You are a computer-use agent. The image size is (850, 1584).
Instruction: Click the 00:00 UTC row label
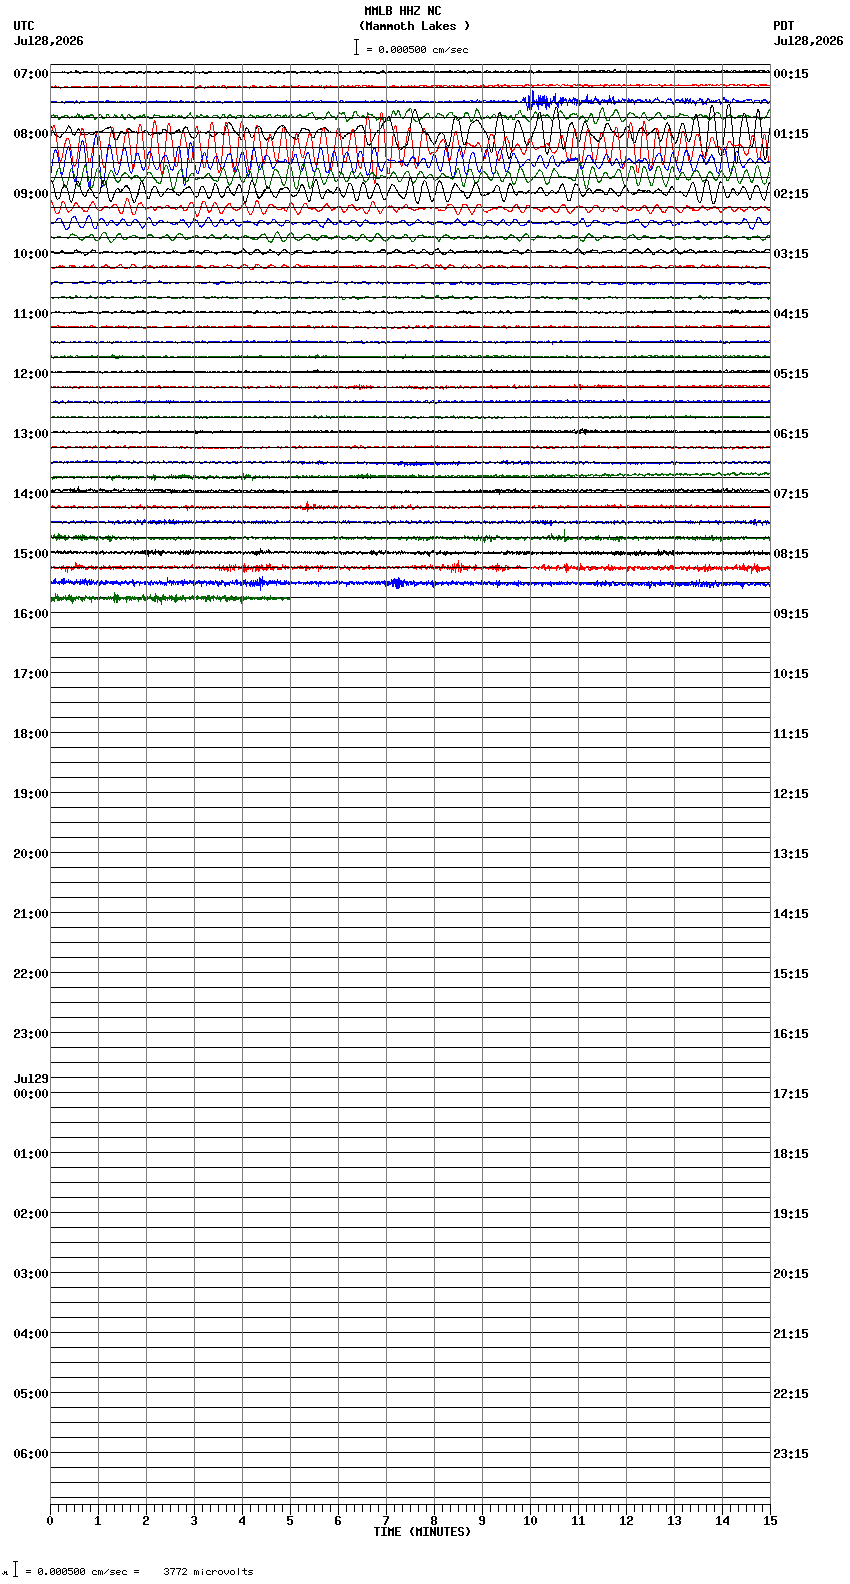(x=31, y=1094)
